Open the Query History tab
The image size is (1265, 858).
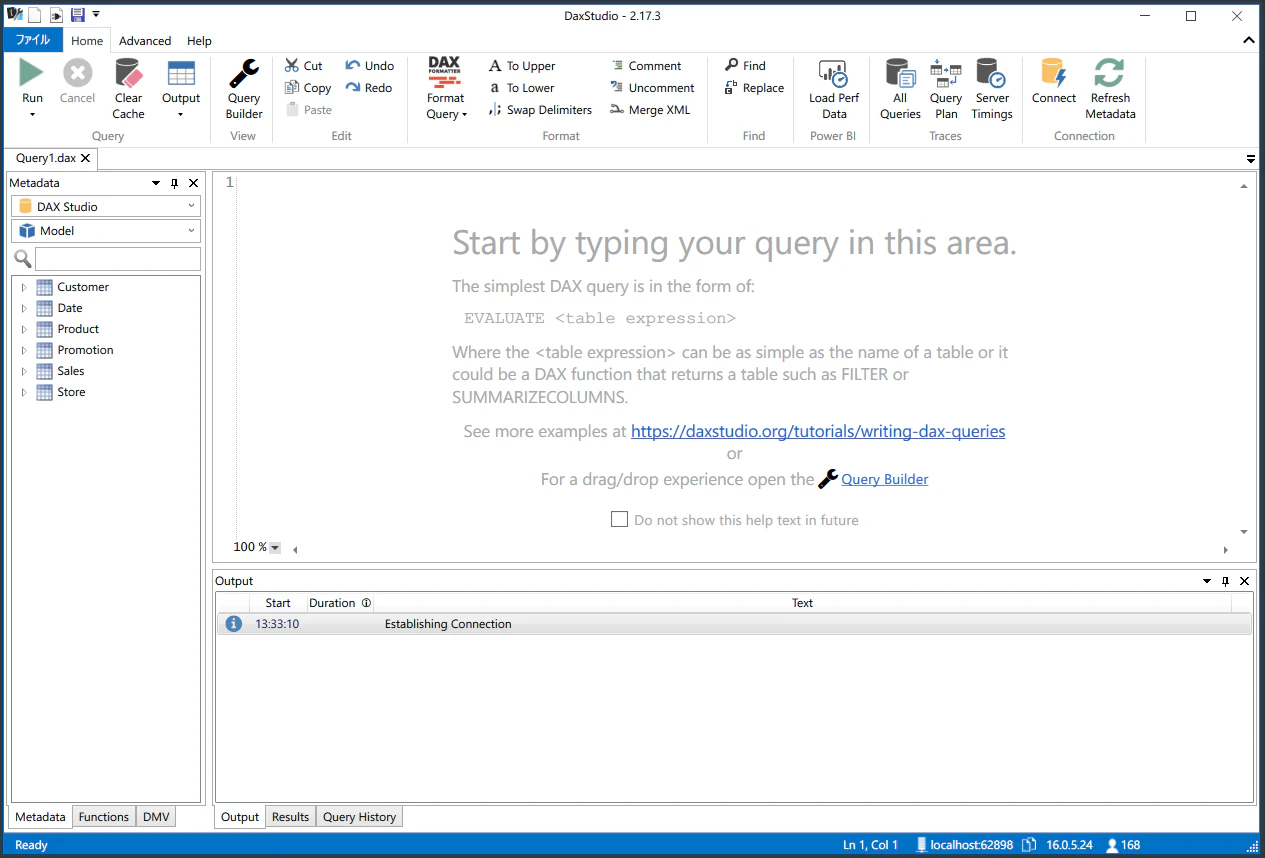pyautogui.click(x=359, y=817)
